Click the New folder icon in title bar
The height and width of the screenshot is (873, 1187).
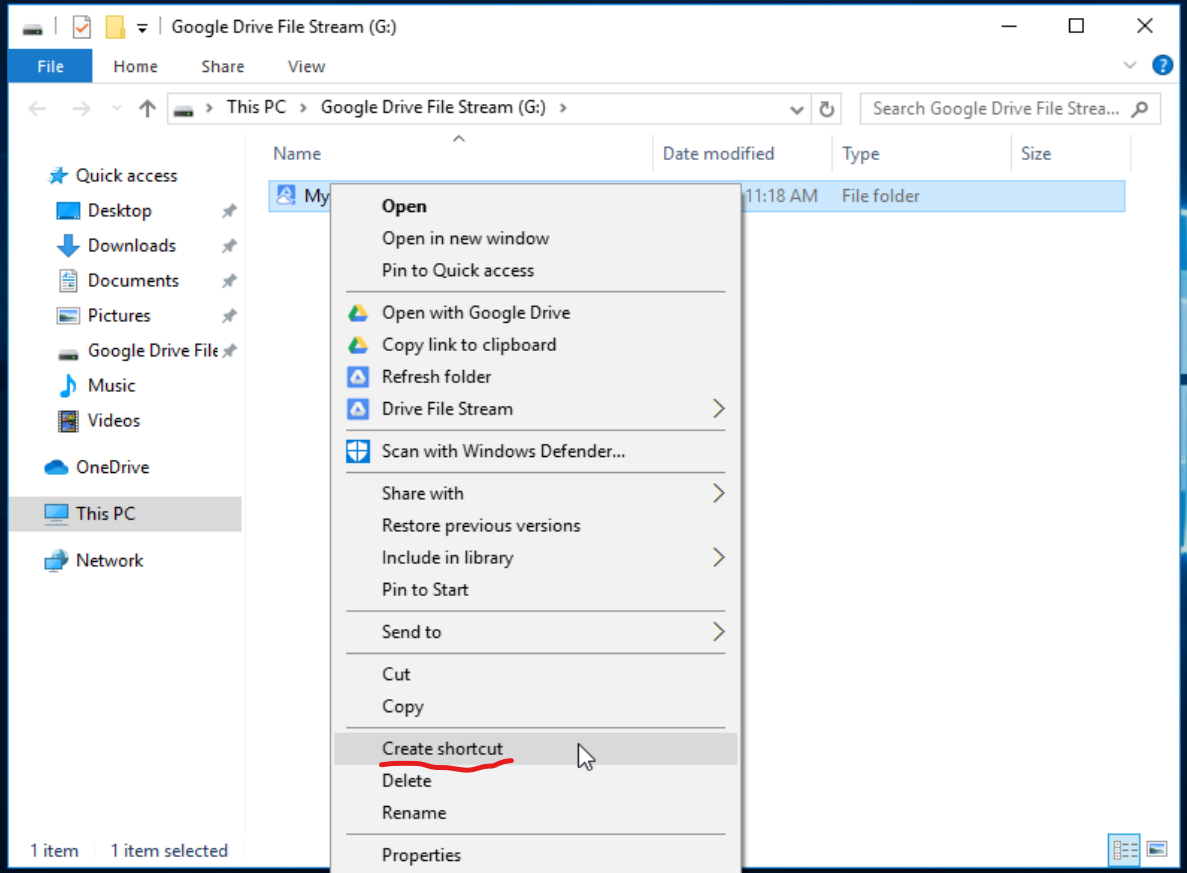115,27
